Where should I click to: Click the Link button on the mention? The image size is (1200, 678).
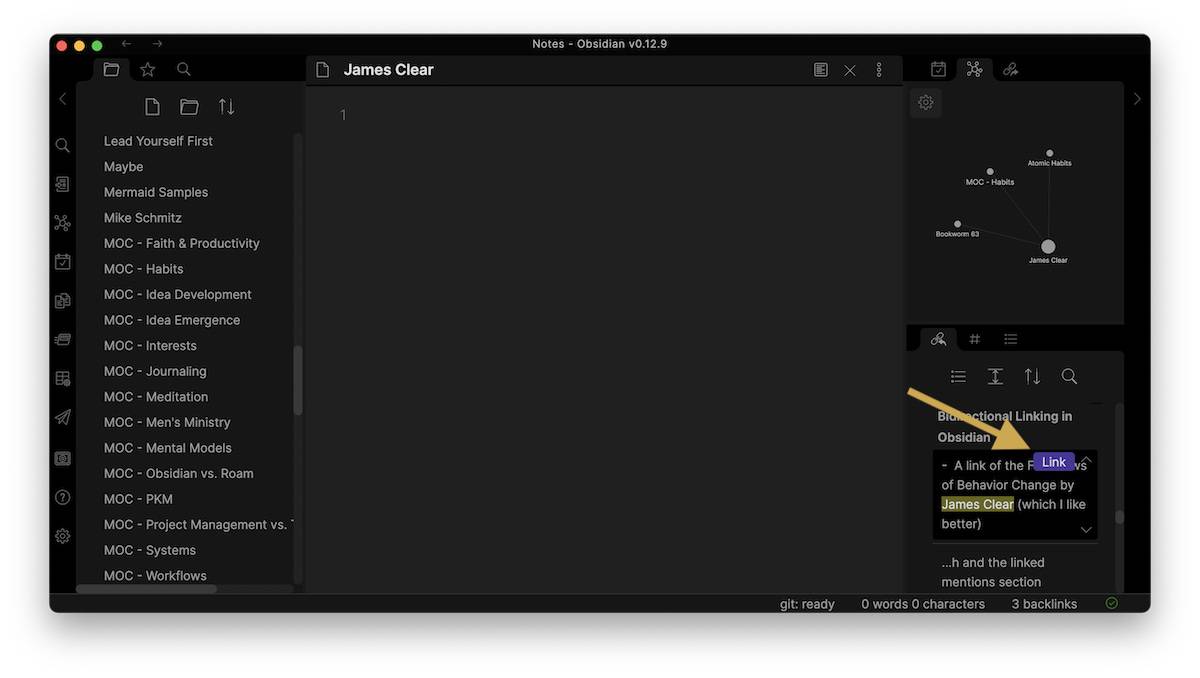point(1054,462)
